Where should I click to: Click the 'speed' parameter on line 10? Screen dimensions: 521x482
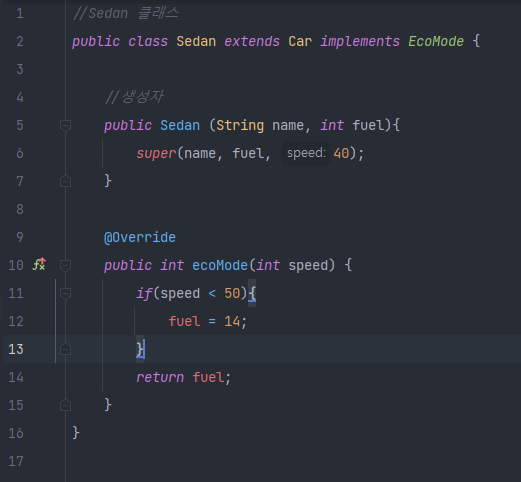[x=308, y=266]
